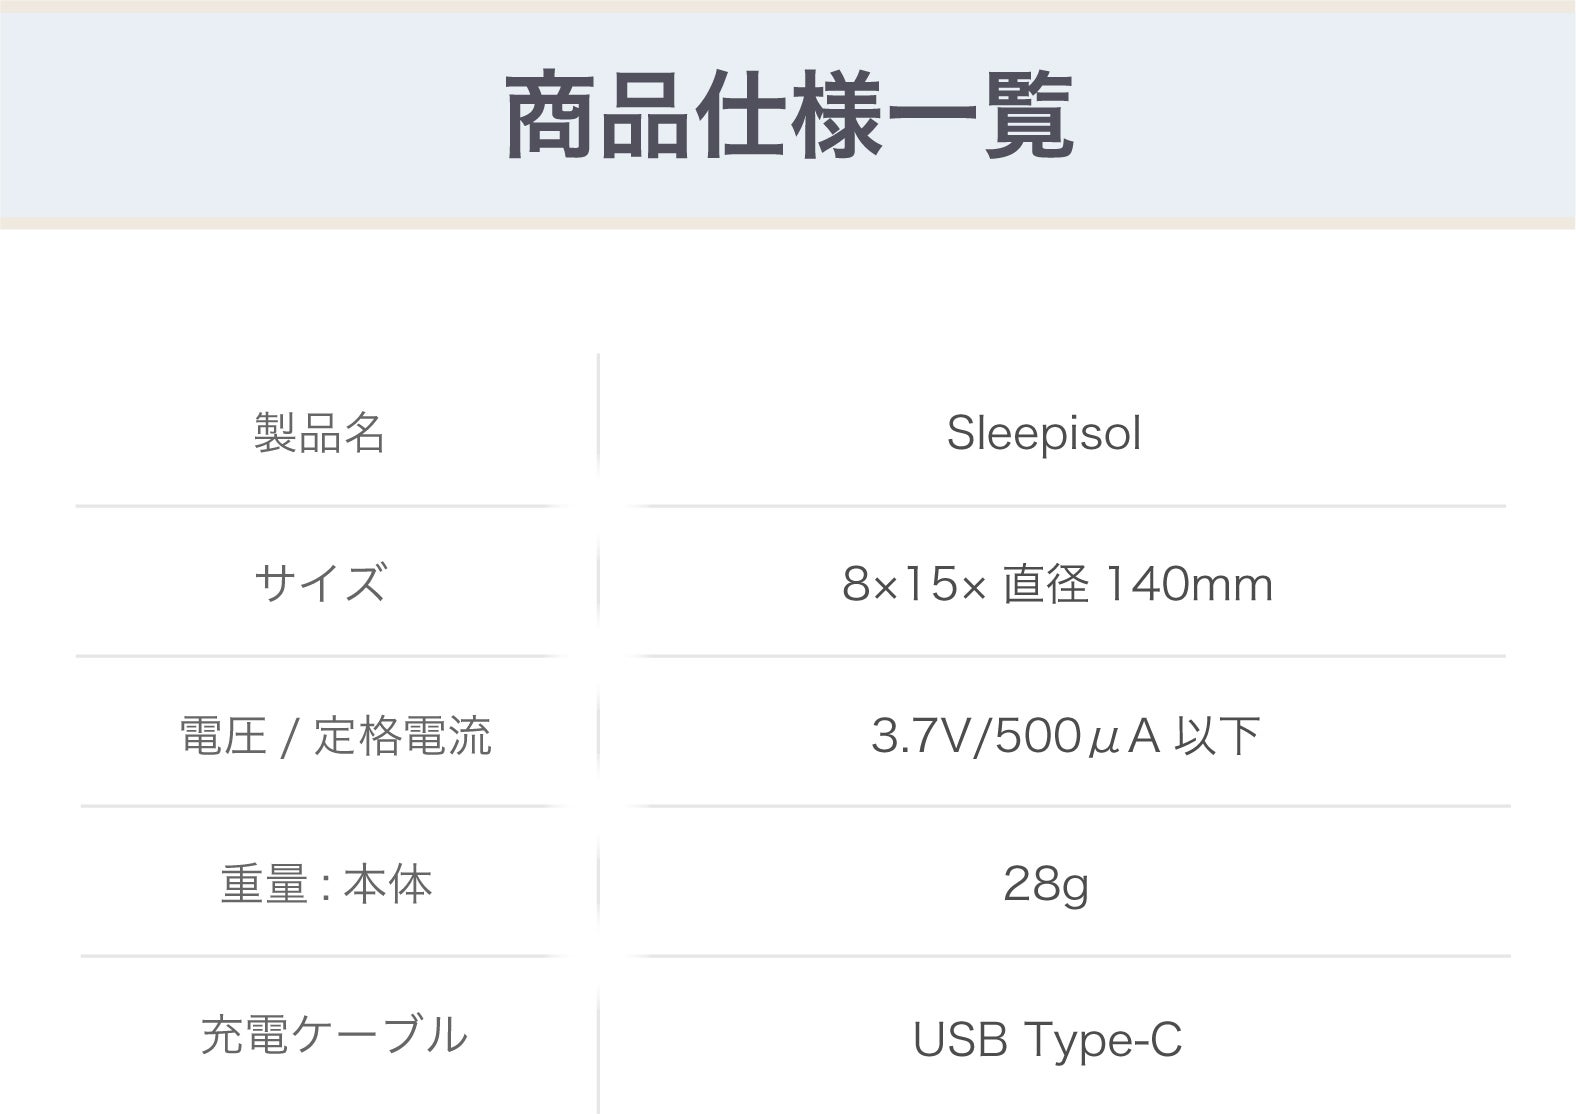Image resolution: width=1576 pixels, height=1114 pixels.
Task: Click the divider line under 電圧 / 定格電流
Action: [x=320, y=805]
